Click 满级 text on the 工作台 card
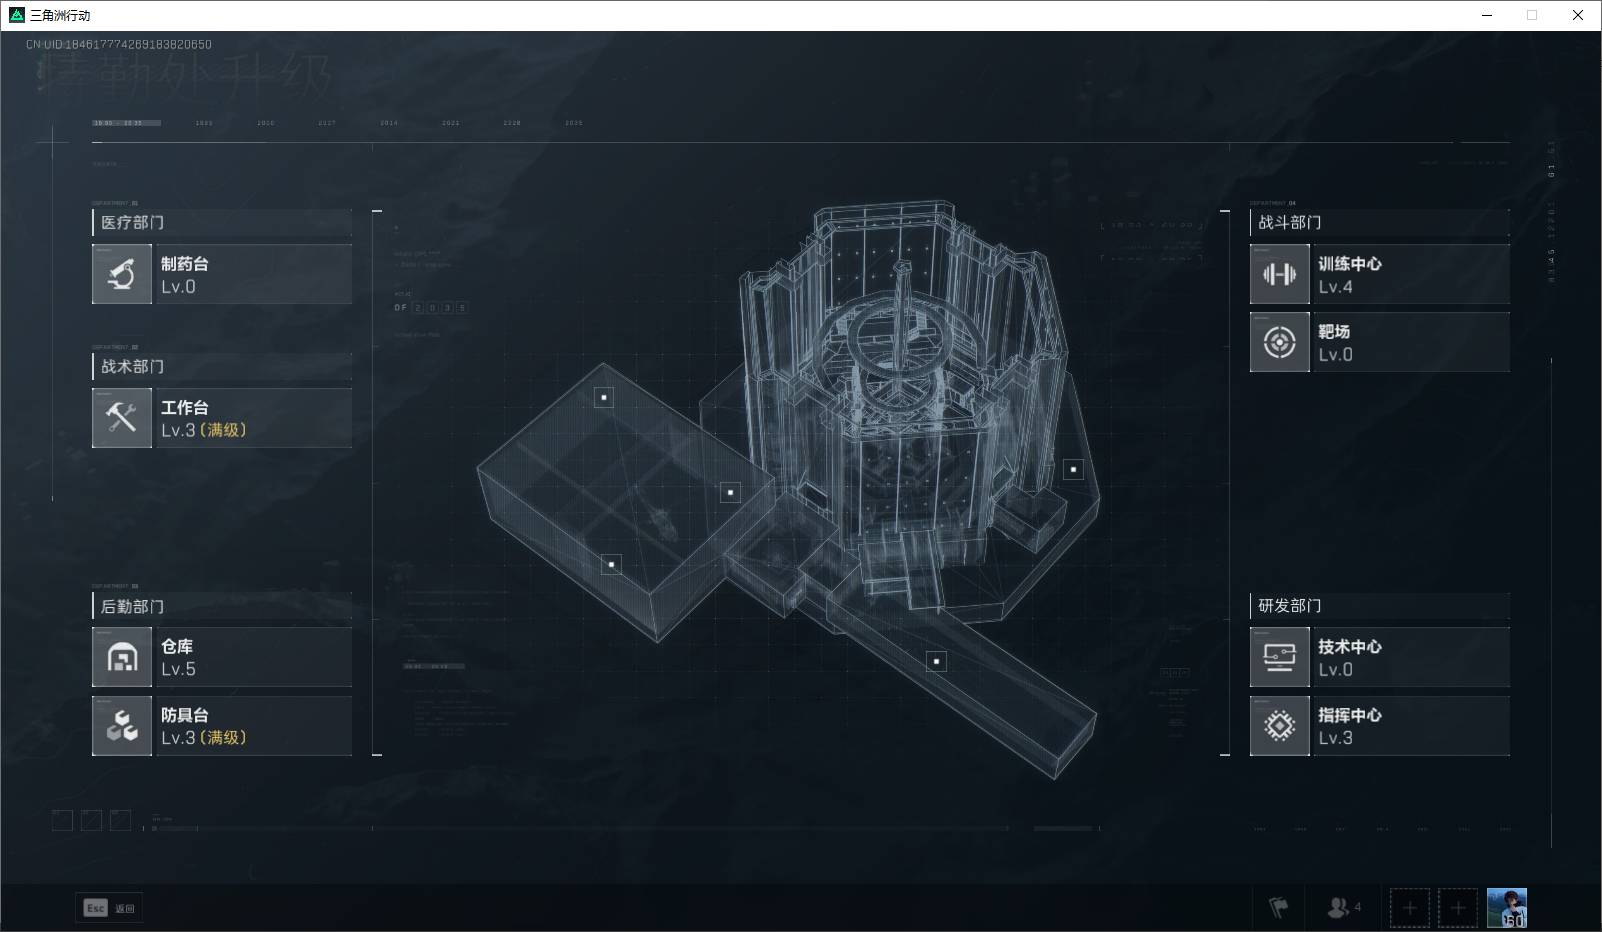This screenshot has height=932, width=1602. (223, 430)
